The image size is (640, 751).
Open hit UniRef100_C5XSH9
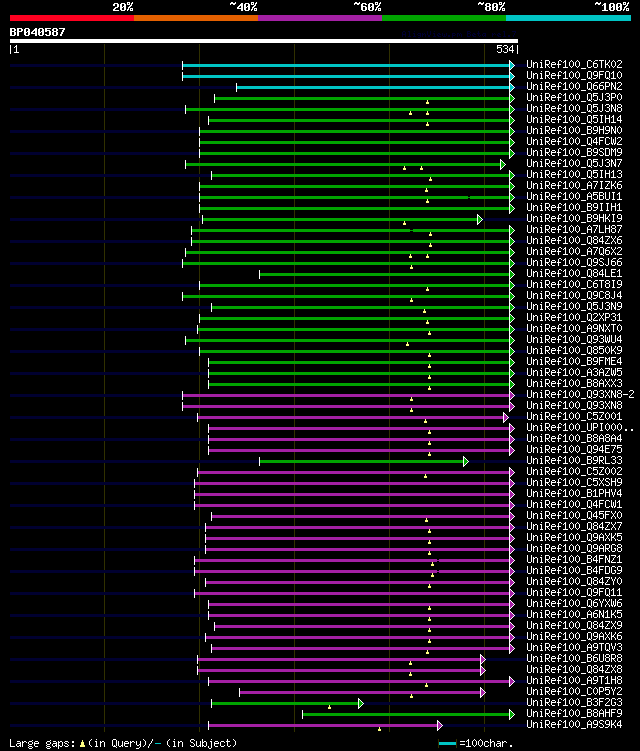click(x=574, y=483)
